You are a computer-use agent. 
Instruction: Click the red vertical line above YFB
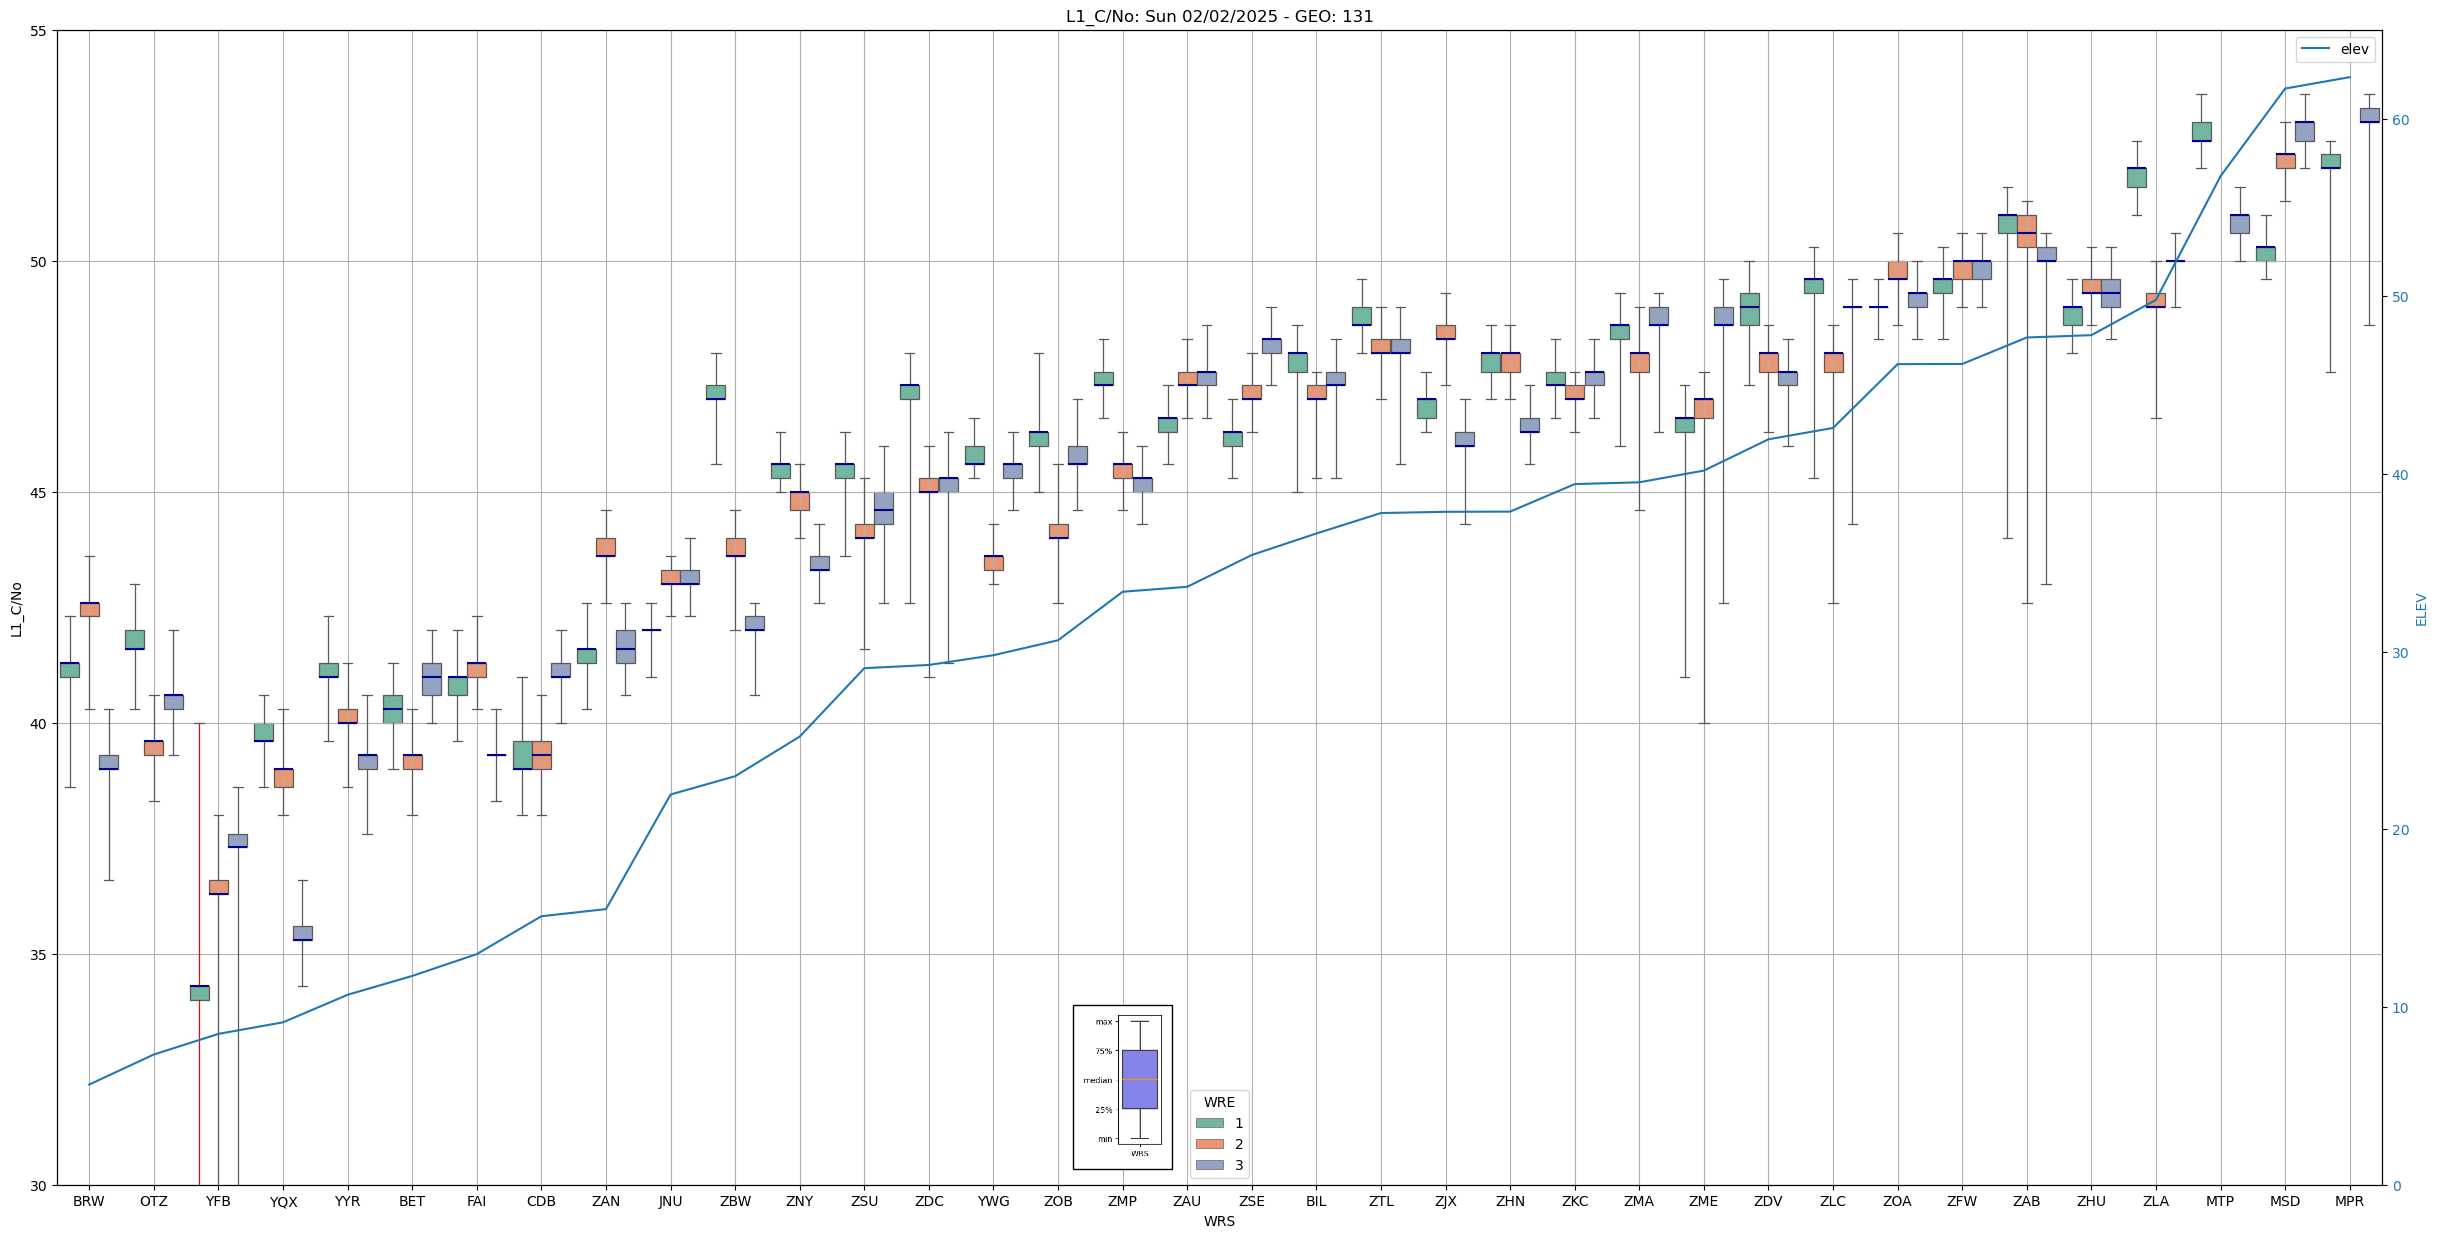click(199, 900)
